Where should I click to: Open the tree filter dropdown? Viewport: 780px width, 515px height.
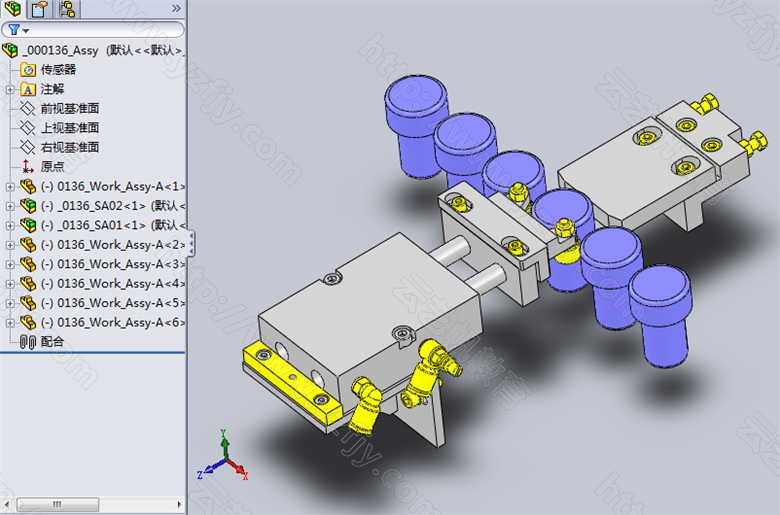point(19,30)
